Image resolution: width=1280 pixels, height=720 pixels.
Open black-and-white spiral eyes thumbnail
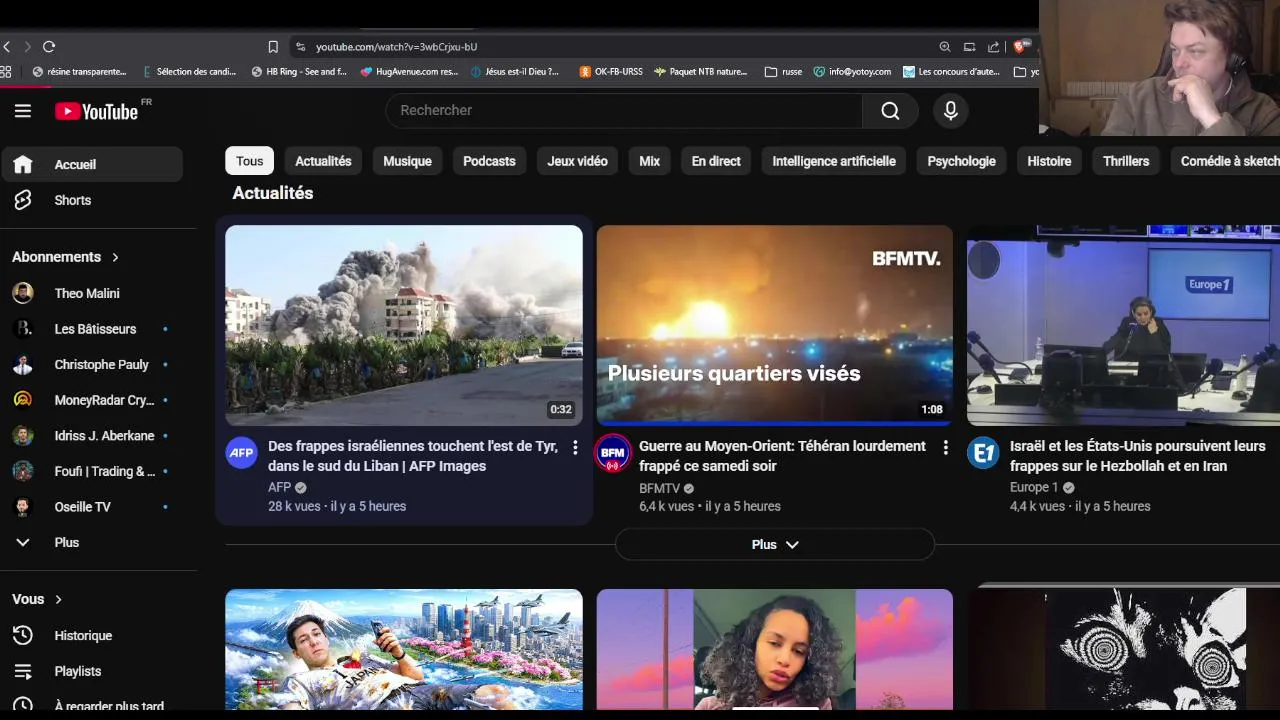click(x=1123, y=650)
